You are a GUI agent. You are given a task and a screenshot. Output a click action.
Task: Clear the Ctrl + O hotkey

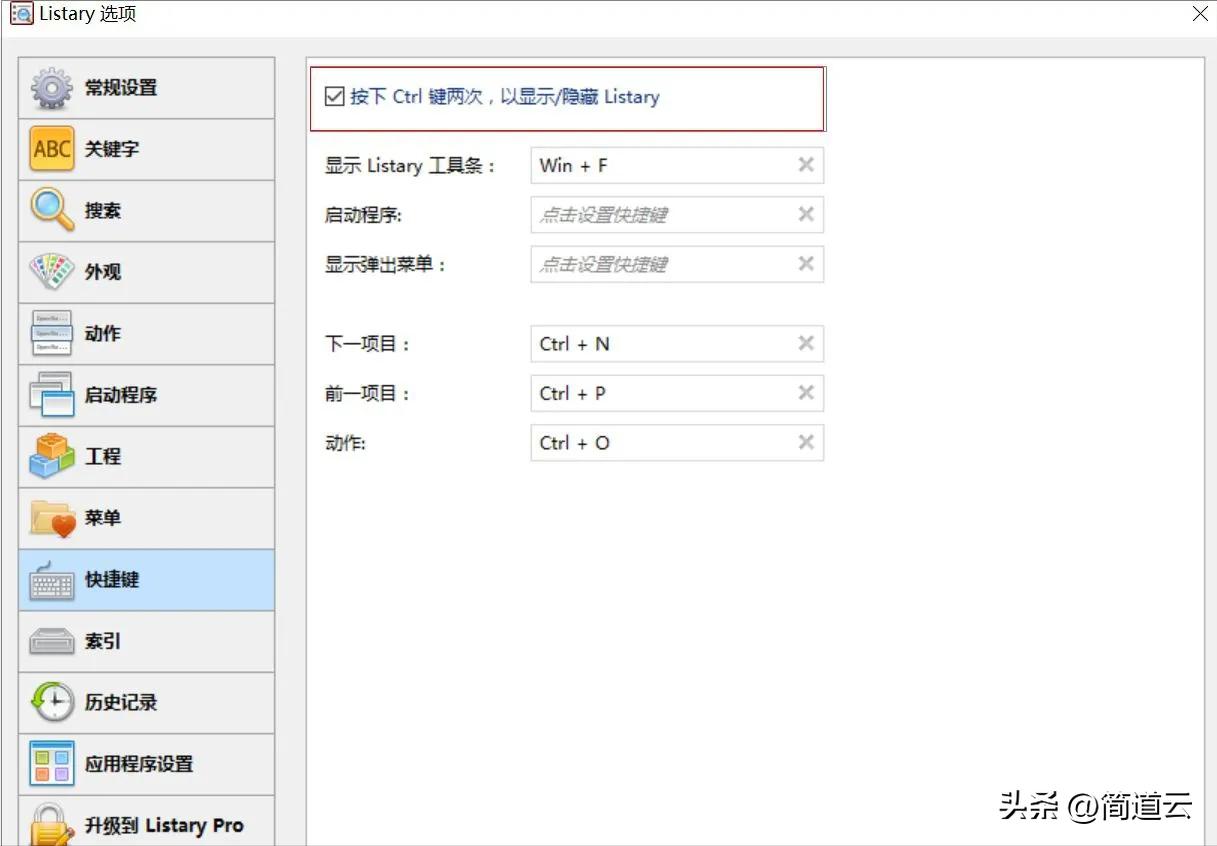pyautogui.click(x=806, y=442)
